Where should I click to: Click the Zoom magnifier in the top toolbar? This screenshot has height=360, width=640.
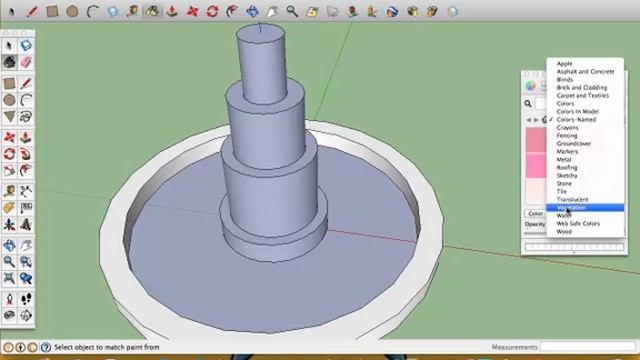click(292, 11)
